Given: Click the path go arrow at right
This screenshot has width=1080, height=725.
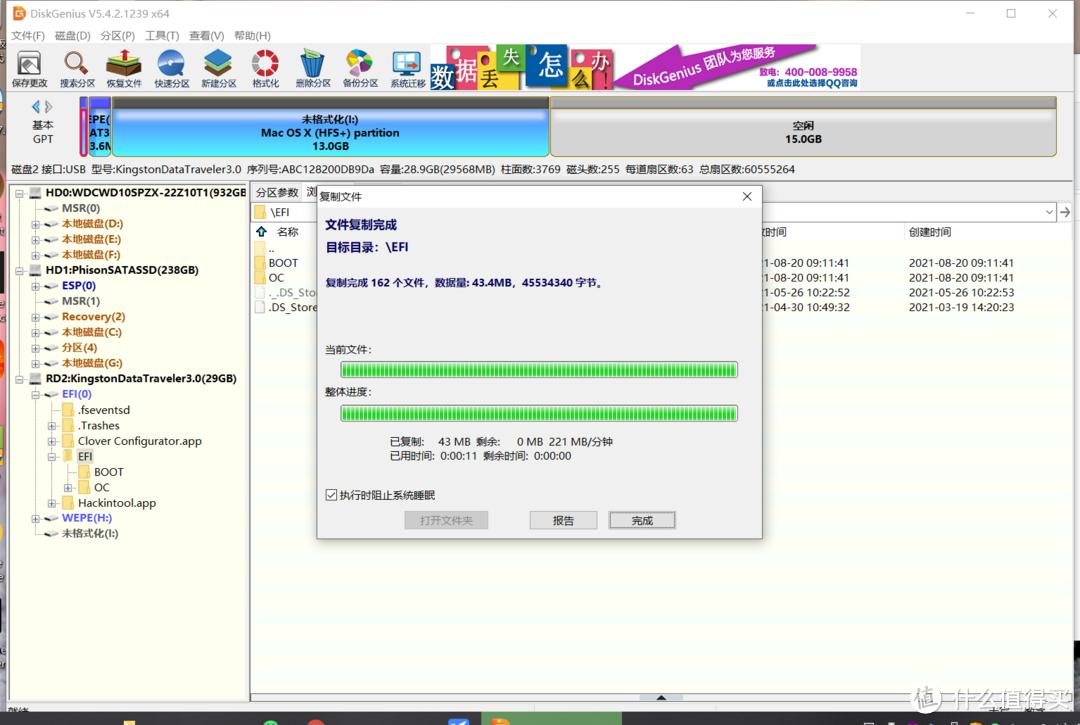Looking at the screenshot, I should (1065, 212).
